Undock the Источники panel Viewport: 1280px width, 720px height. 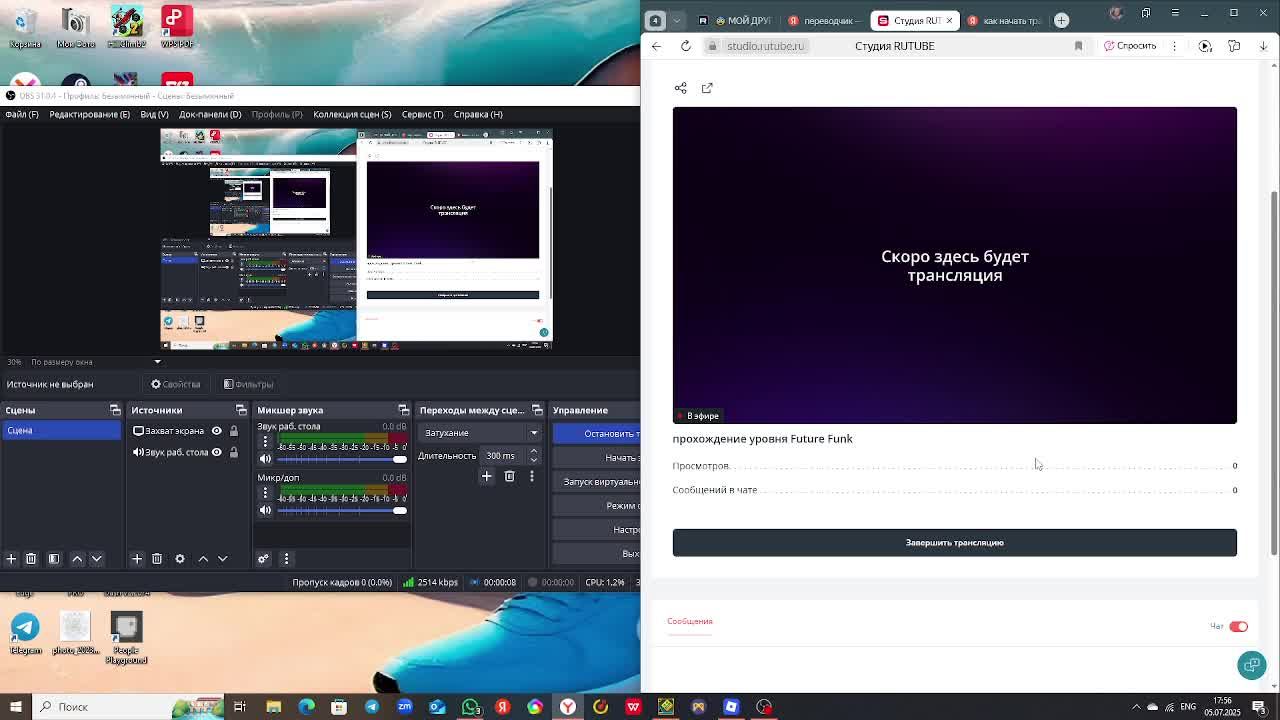tap(241, 410)
